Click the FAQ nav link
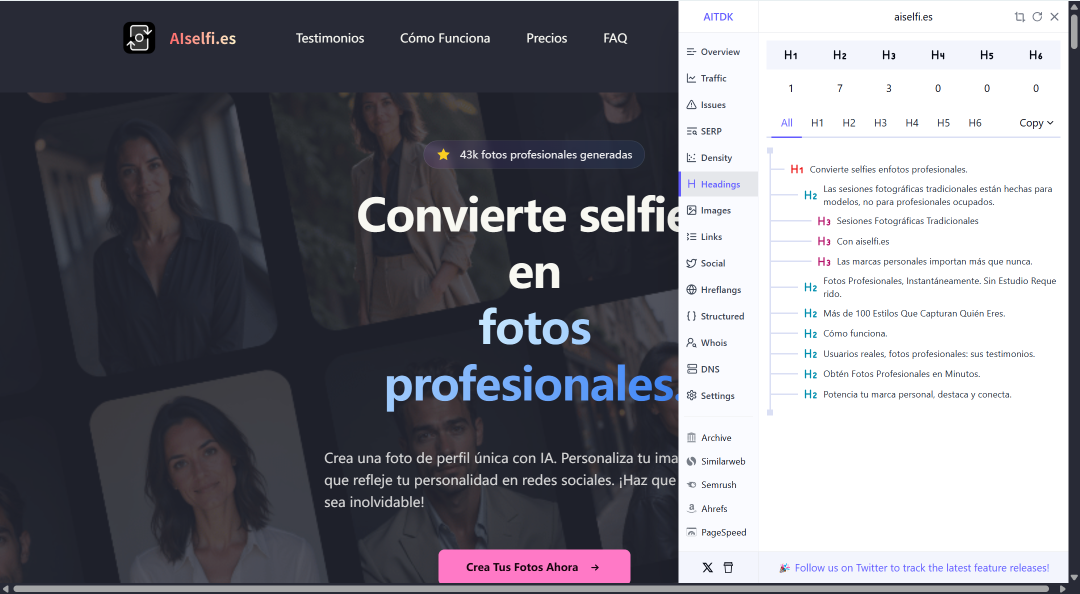Viewport: 1080px width, 594px height. (x=615, y=39)
